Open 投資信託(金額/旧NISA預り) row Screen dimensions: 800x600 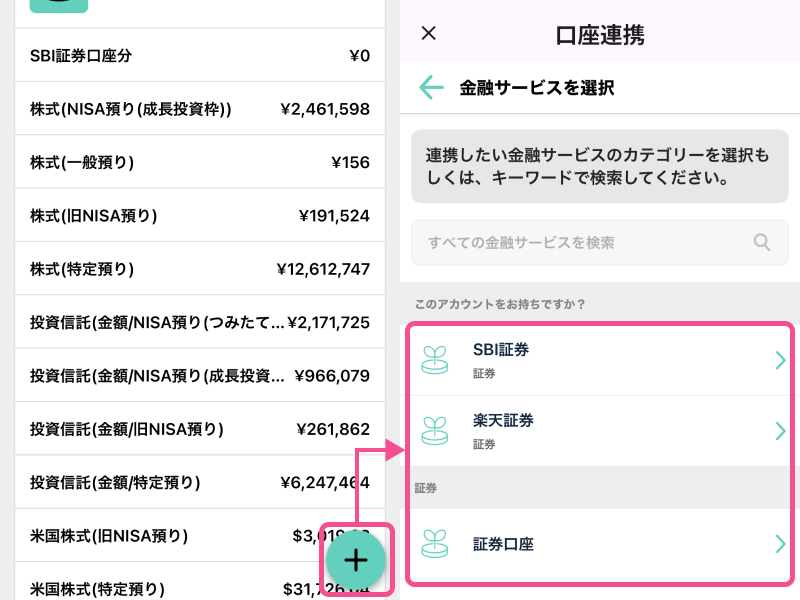click(200, 429)
